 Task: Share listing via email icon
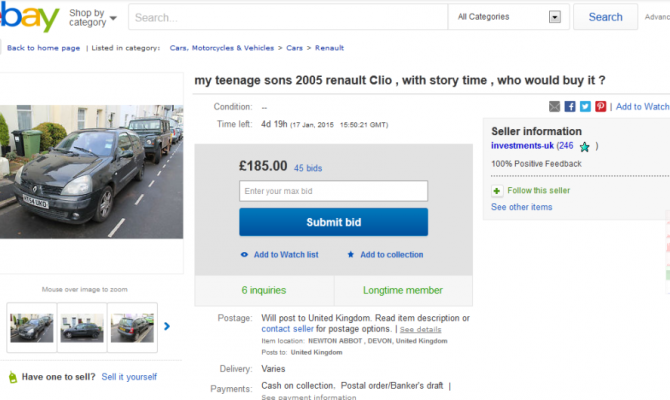point(555,107)
